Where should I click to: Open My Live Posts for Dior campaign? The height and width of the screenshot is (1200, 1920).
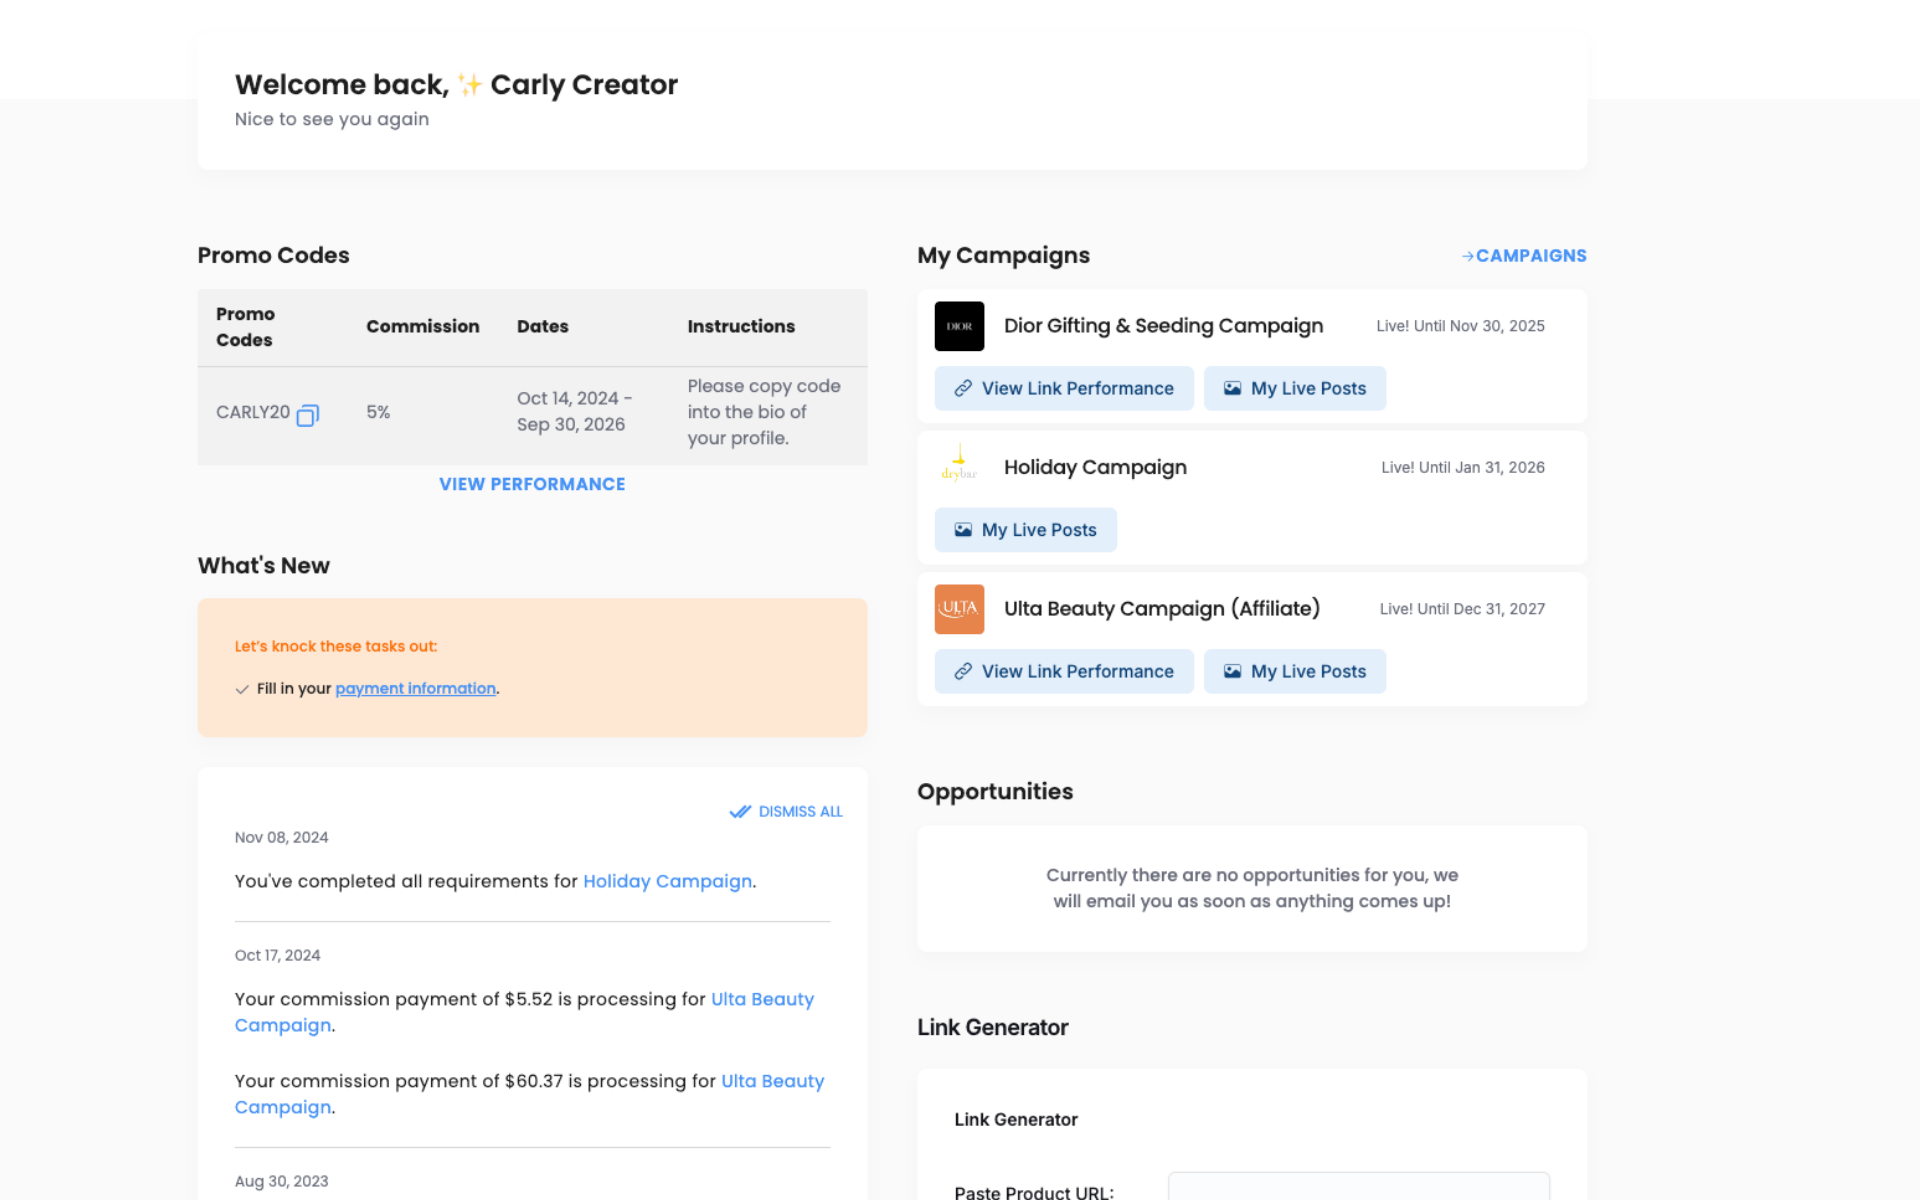tap(1294, 388)
